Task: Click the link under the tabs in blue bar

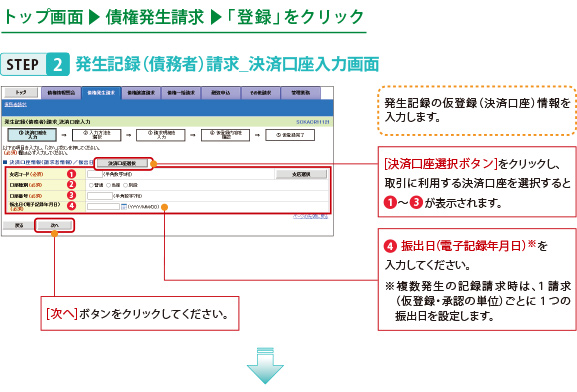Action: tap(15, 105)
